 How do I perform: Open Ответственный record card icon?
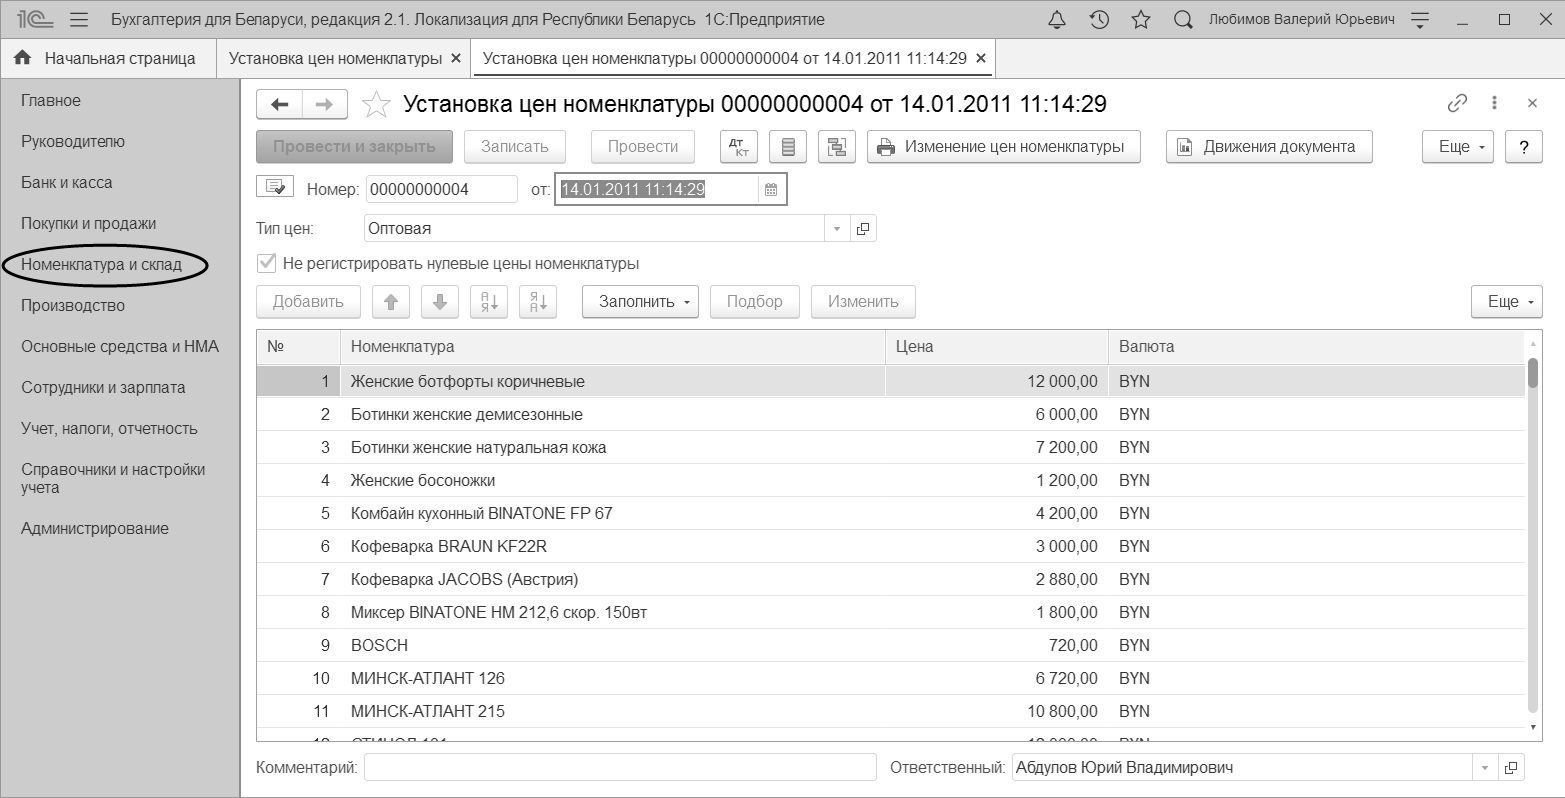pos(1511,768)
